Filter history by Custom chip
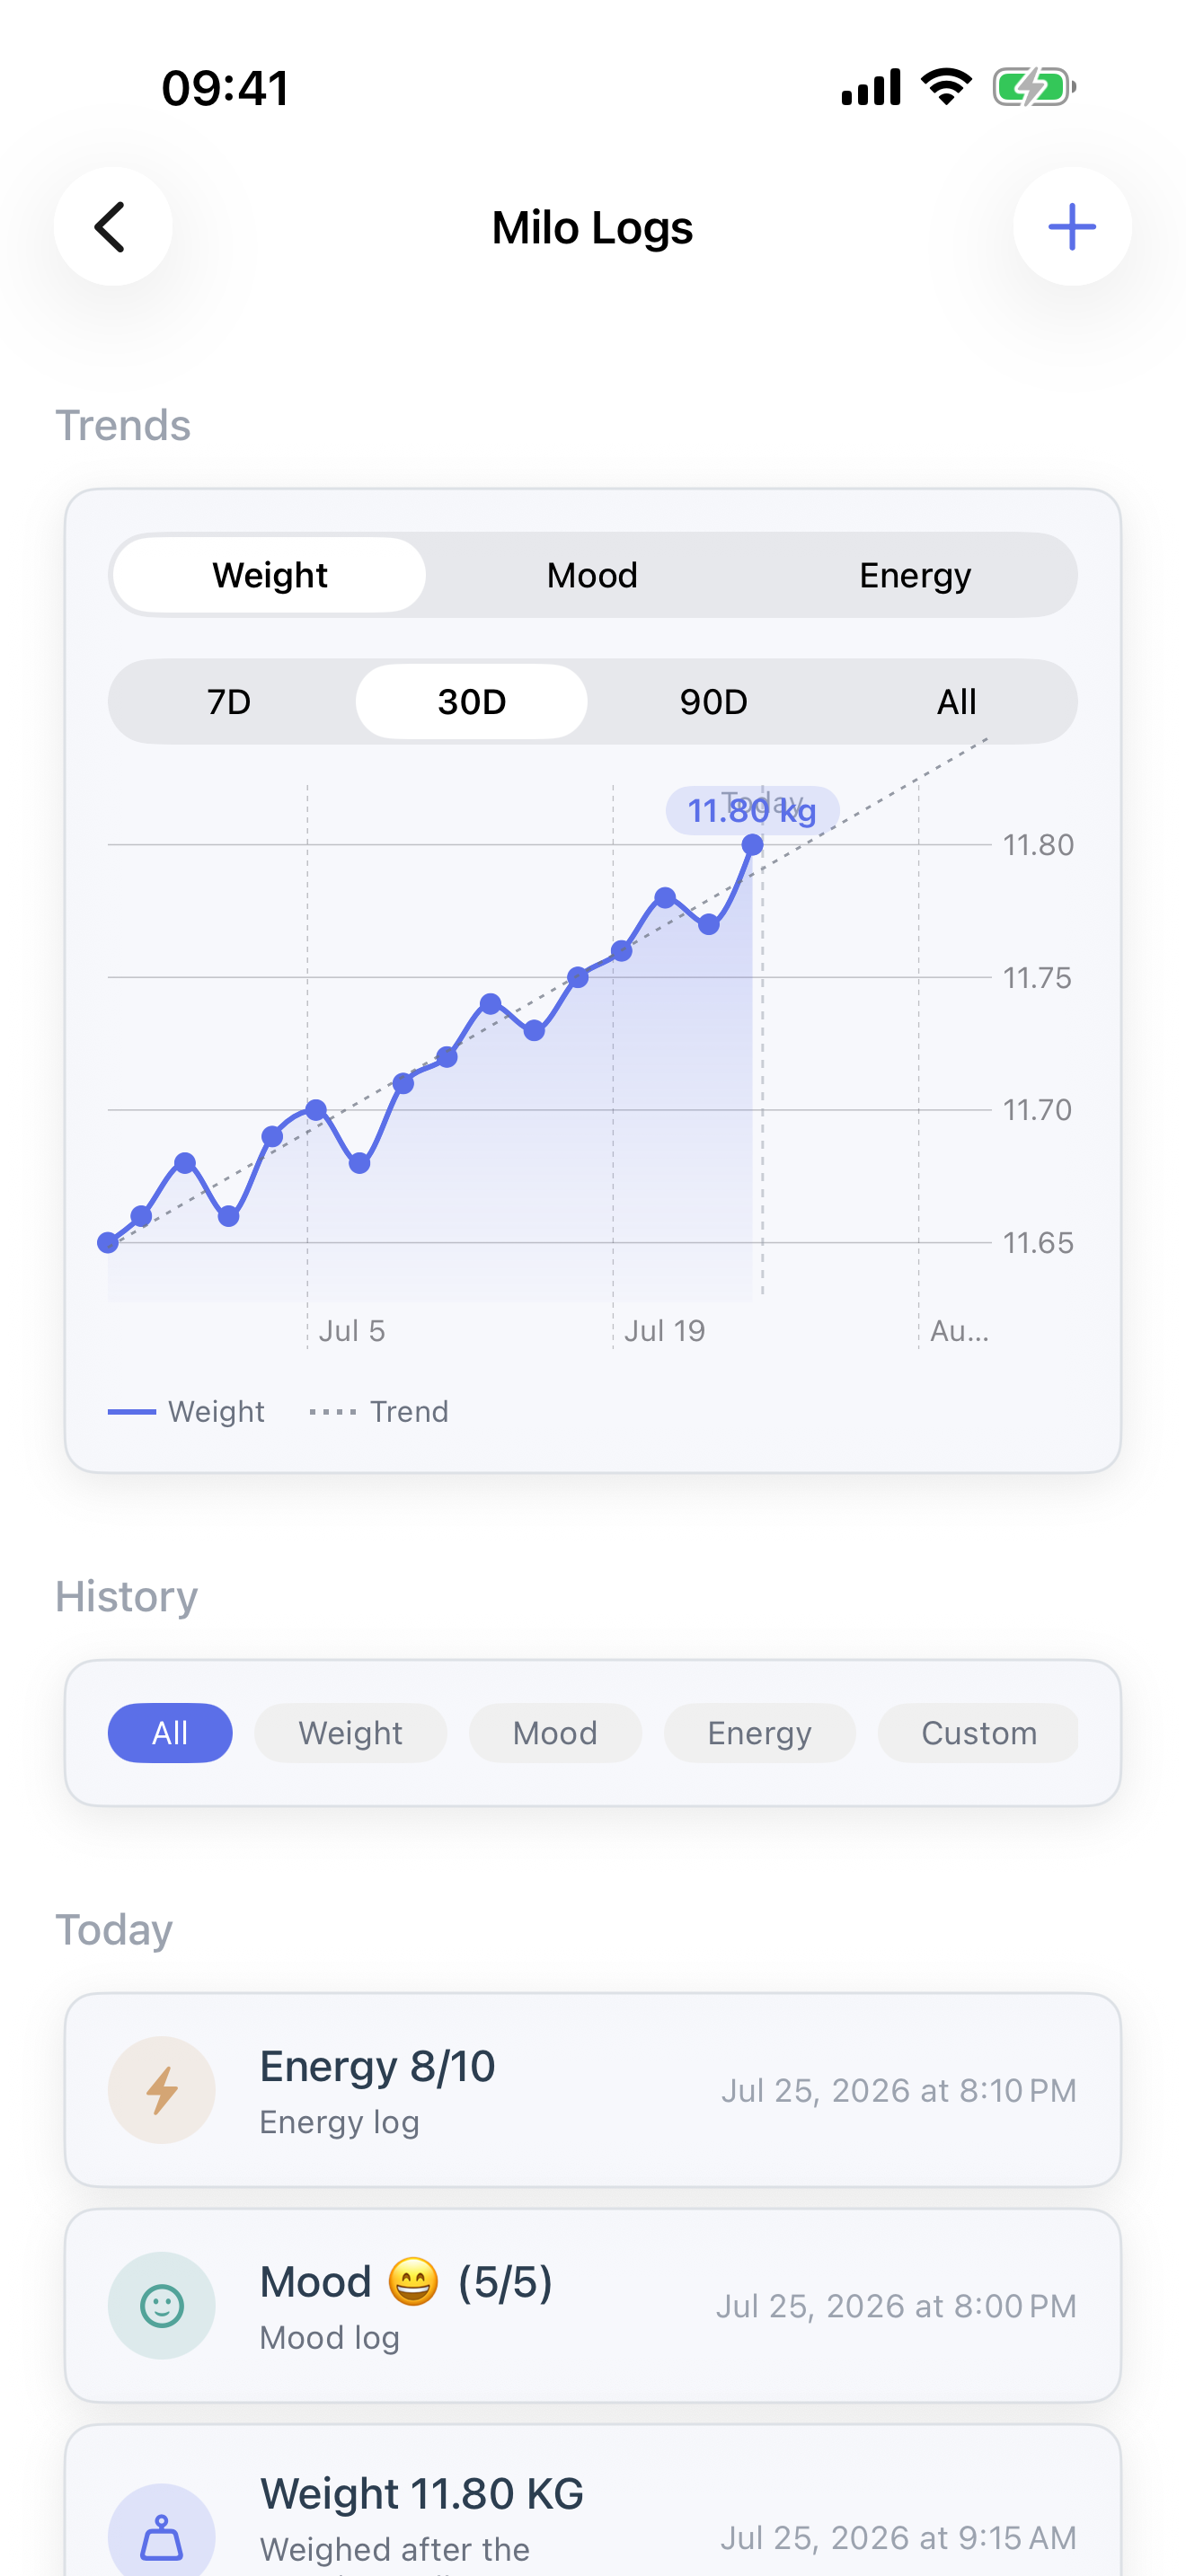 978,1733
